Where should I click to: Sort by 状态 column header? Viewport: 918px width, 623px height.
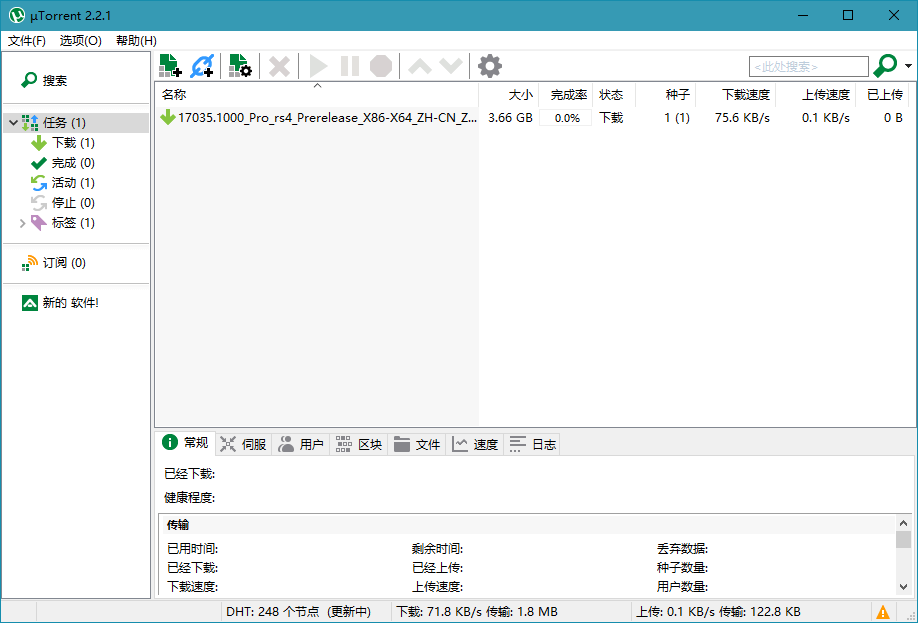click(614, 95)
